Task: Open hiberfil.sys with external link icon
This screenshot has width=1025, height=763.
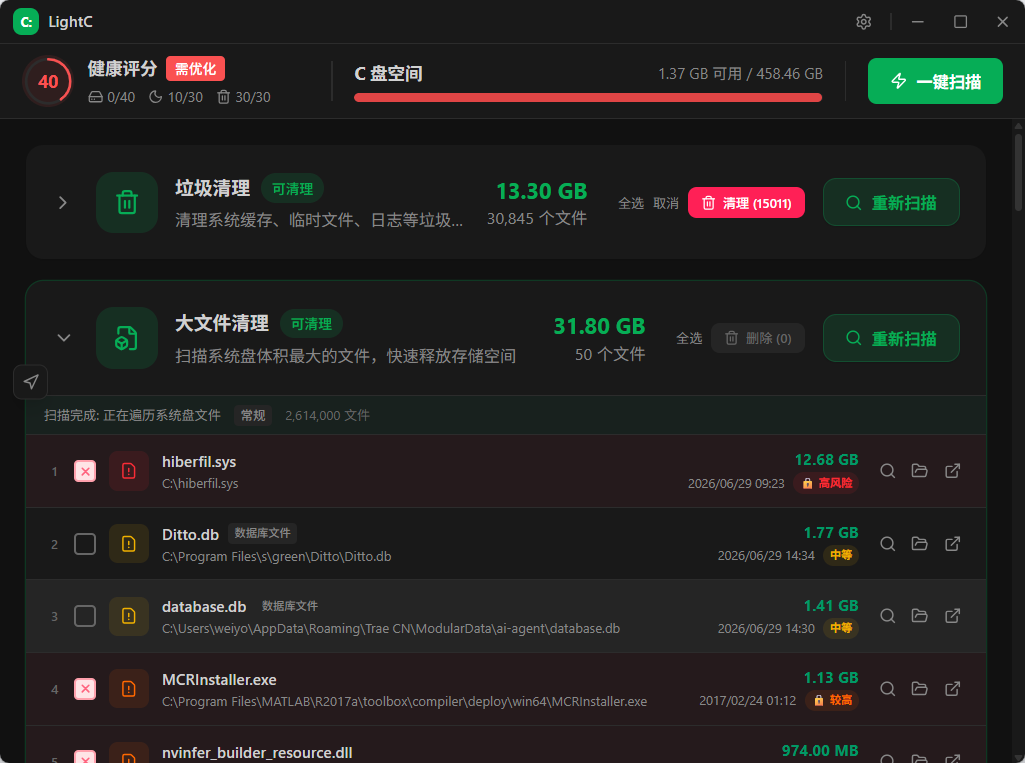Action: click(952, 471)
